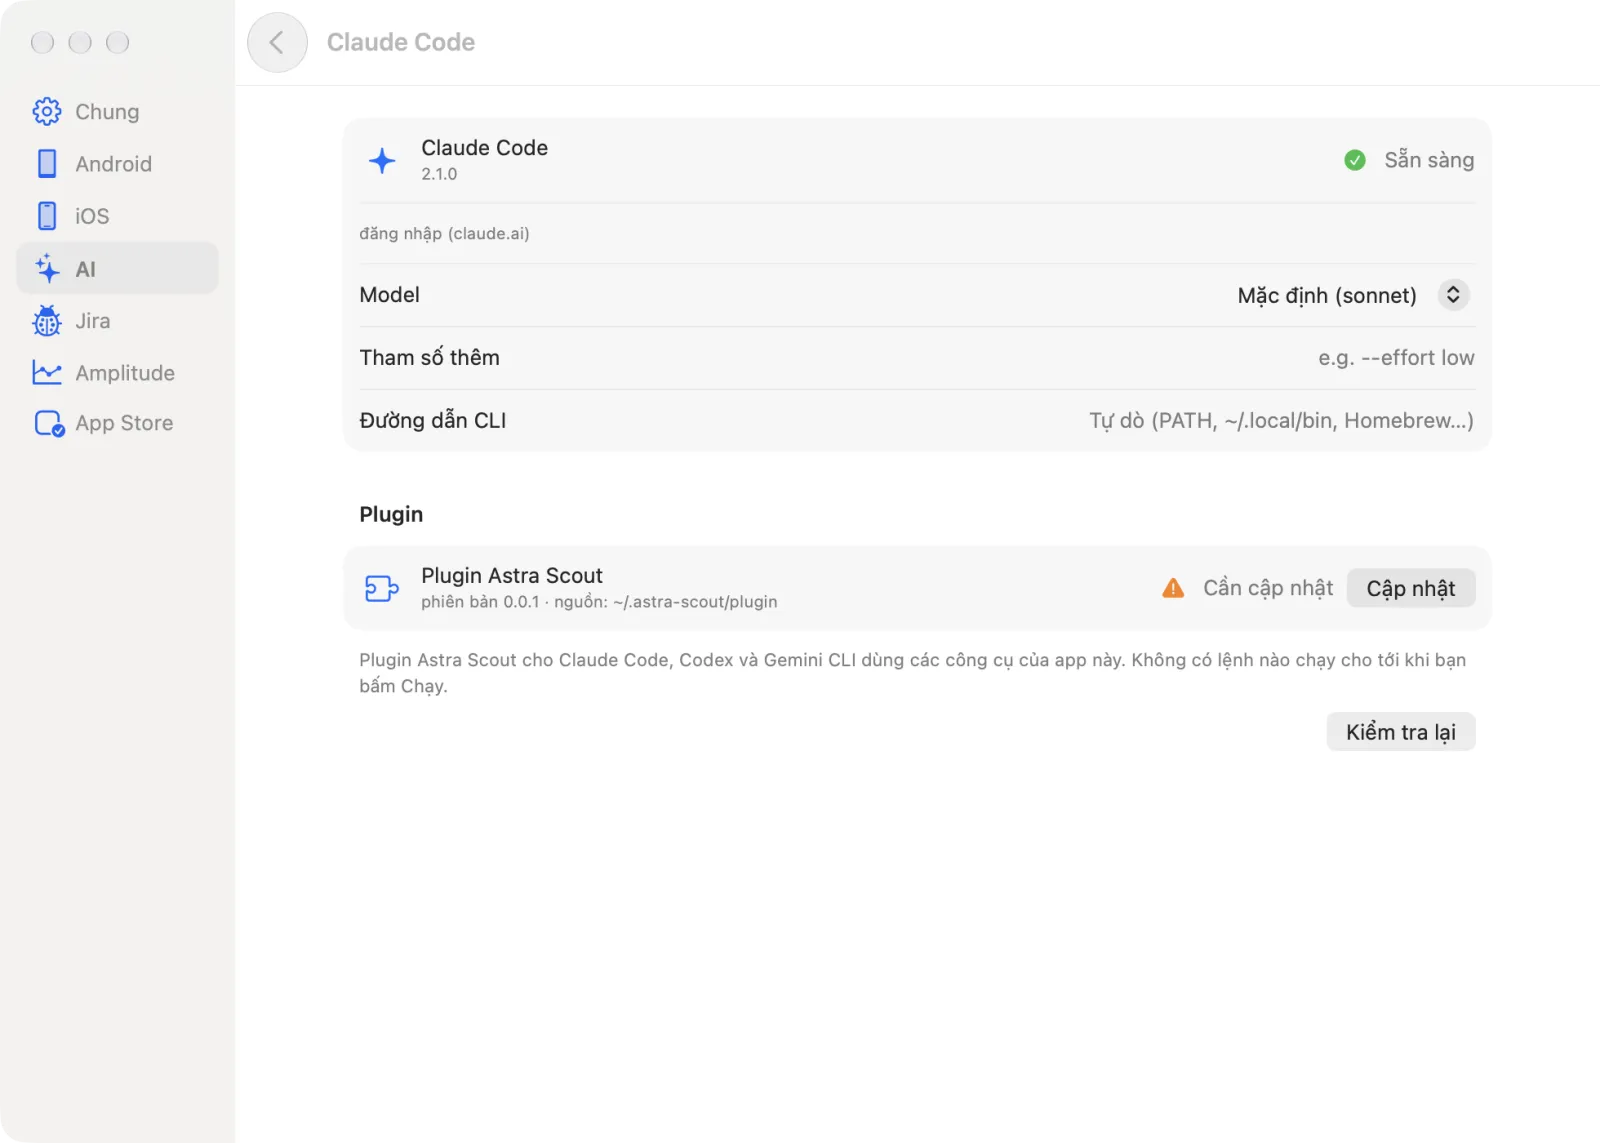This screenshot has height=1143, width=1600.
Task: Click the Amplitude chart icon
Action: pyautogui.click(x=46, y=372)
